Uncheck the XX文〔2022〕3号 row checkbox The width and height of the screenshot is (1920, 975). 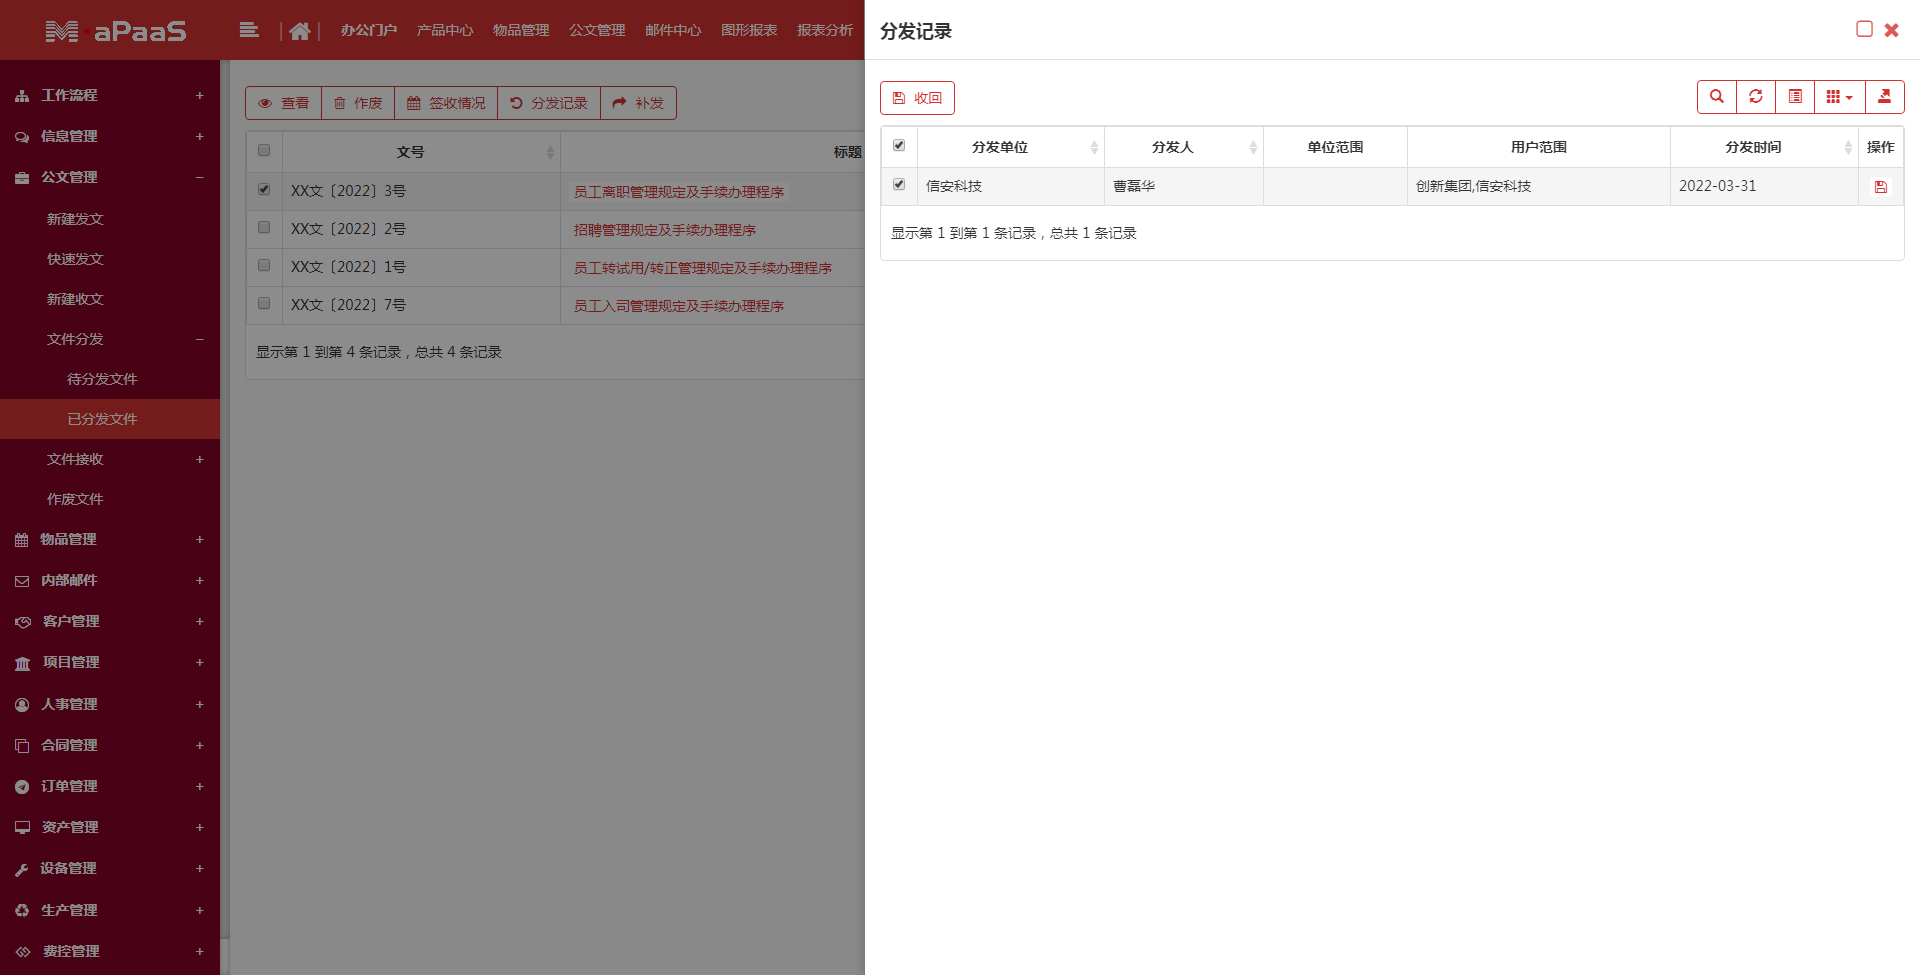(264, 189)
